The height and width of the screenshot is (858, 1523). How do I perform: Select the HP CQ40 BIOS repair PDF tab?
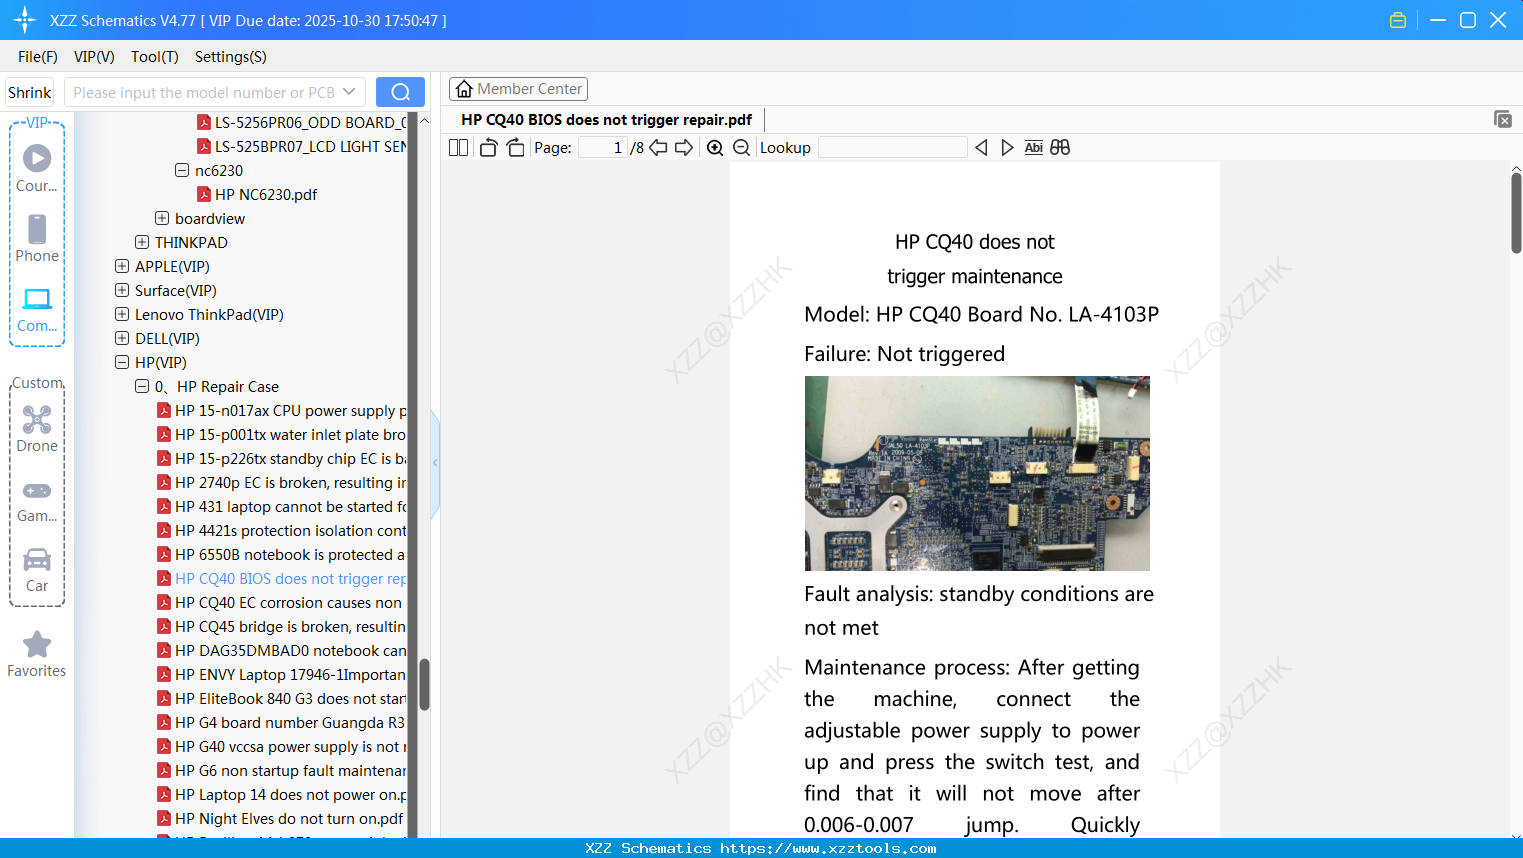tap(606, 120)
